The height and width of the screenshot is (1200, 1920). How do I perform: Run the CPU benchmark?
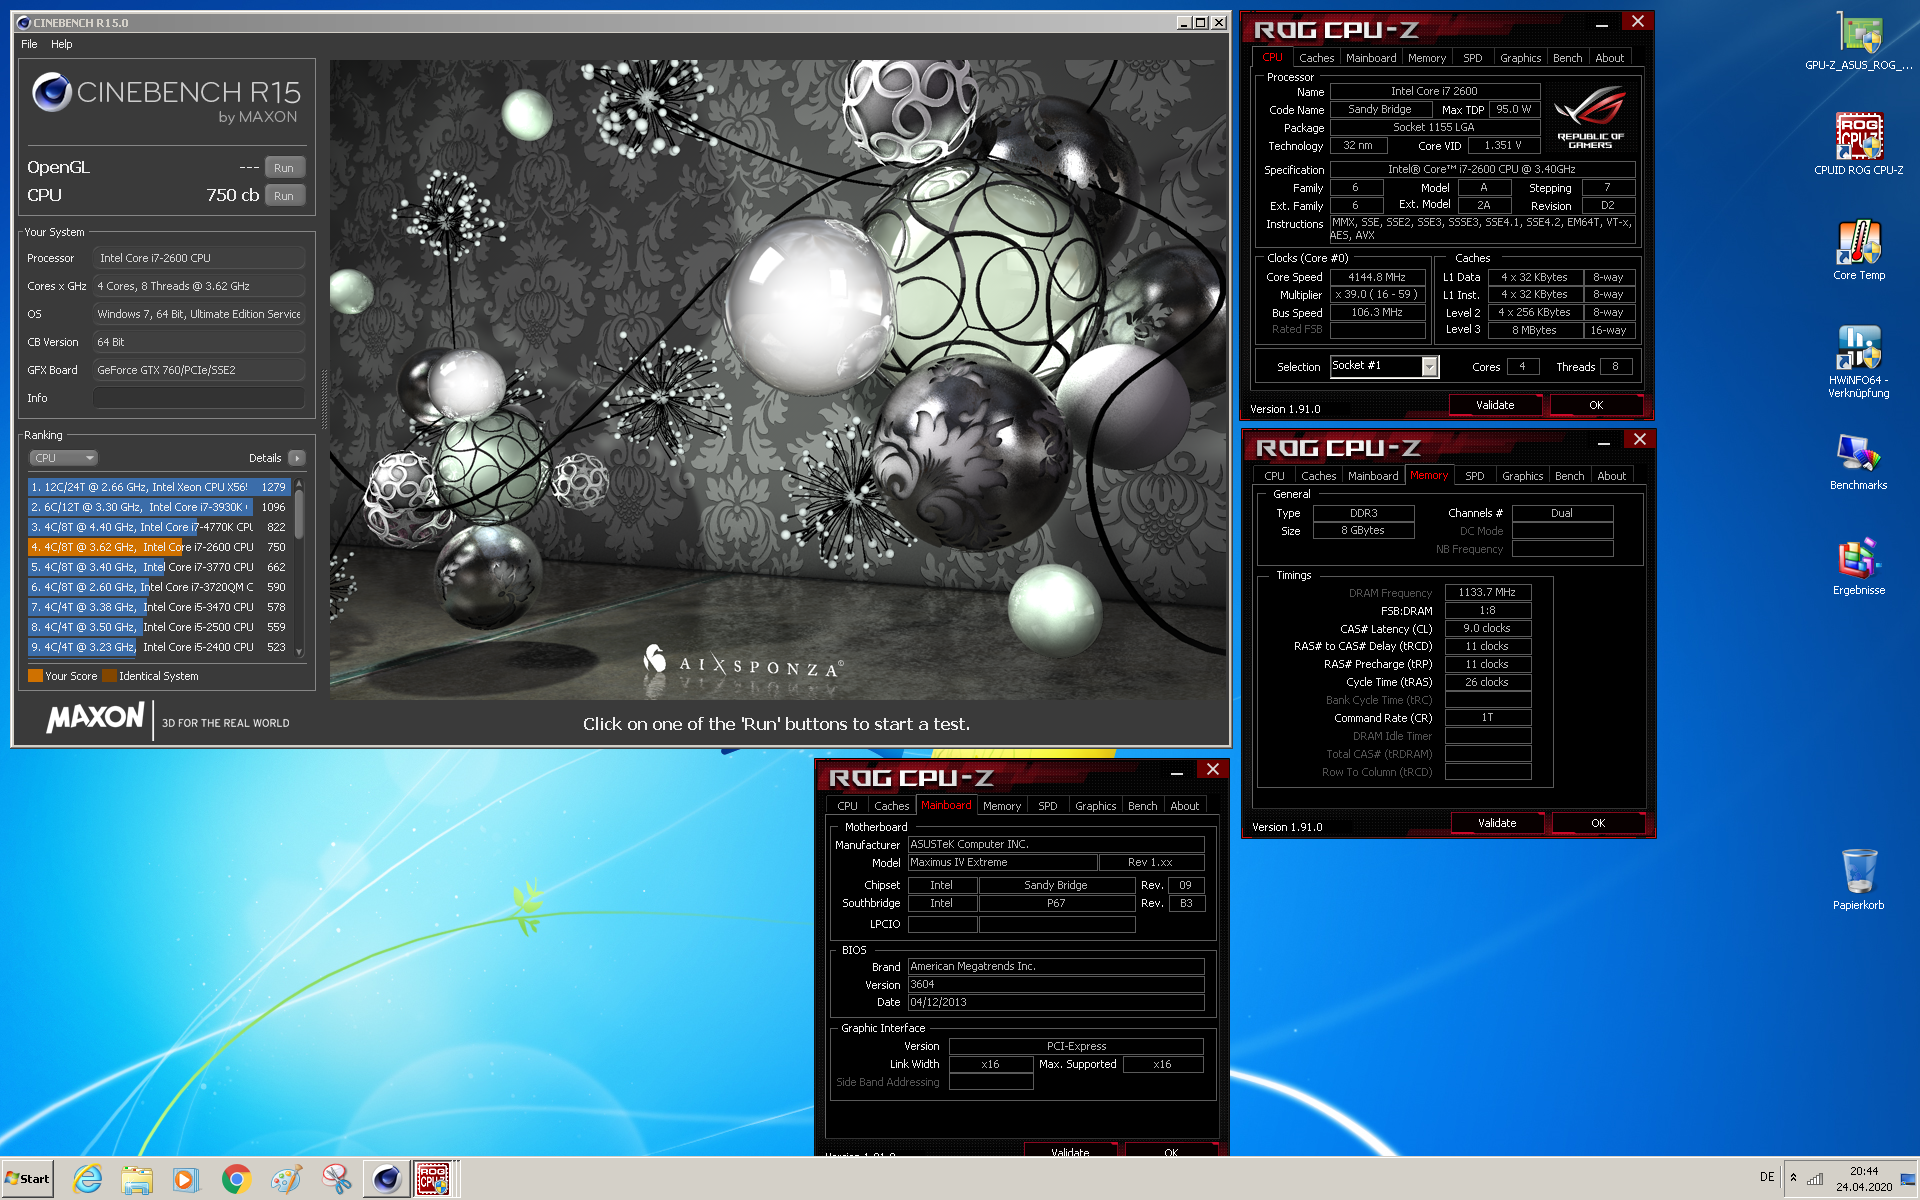pyautogui.click(x=284, y=196)
